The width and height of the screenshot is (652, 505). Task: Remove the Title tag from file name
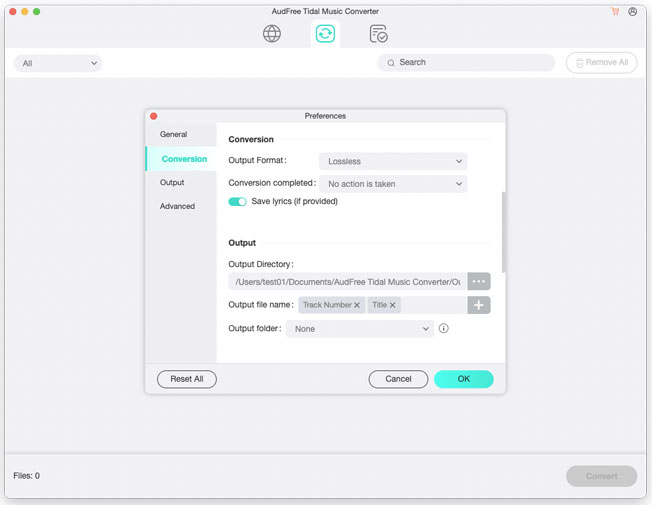[392, 305]
